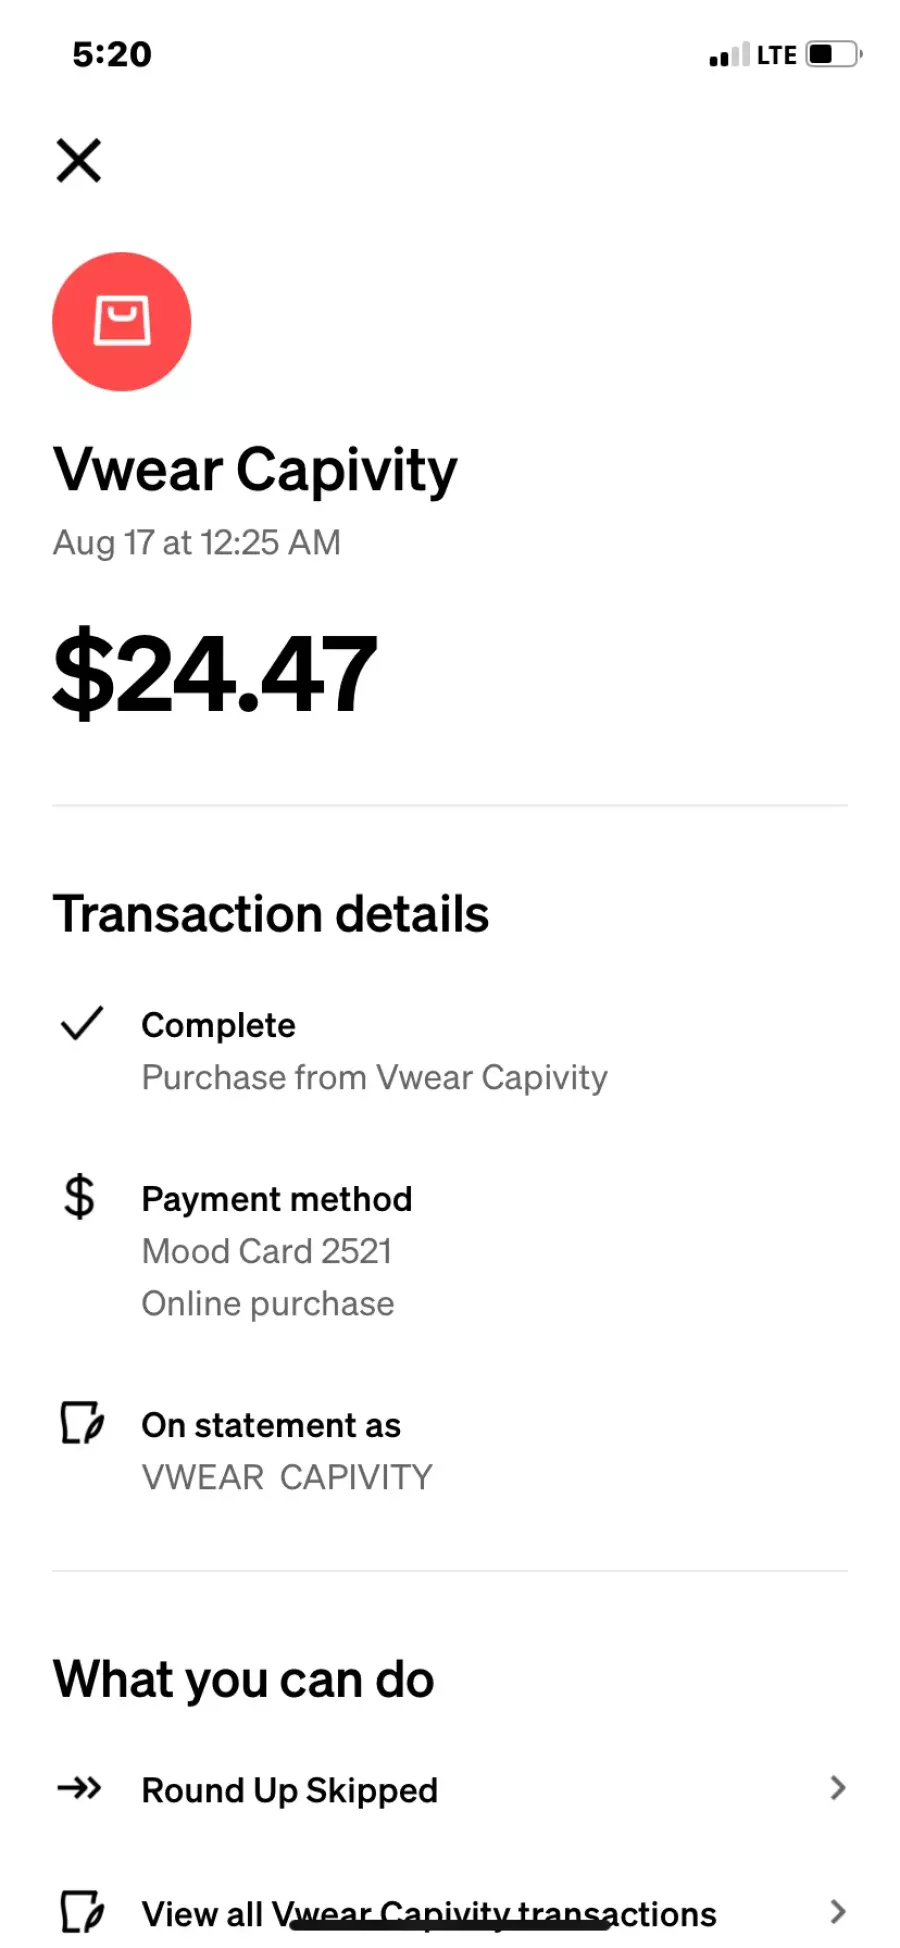Tap the cellular signal strength icon
This screenshot has height=1948, width=900.
pyautogui.click(x=728, y=55)
